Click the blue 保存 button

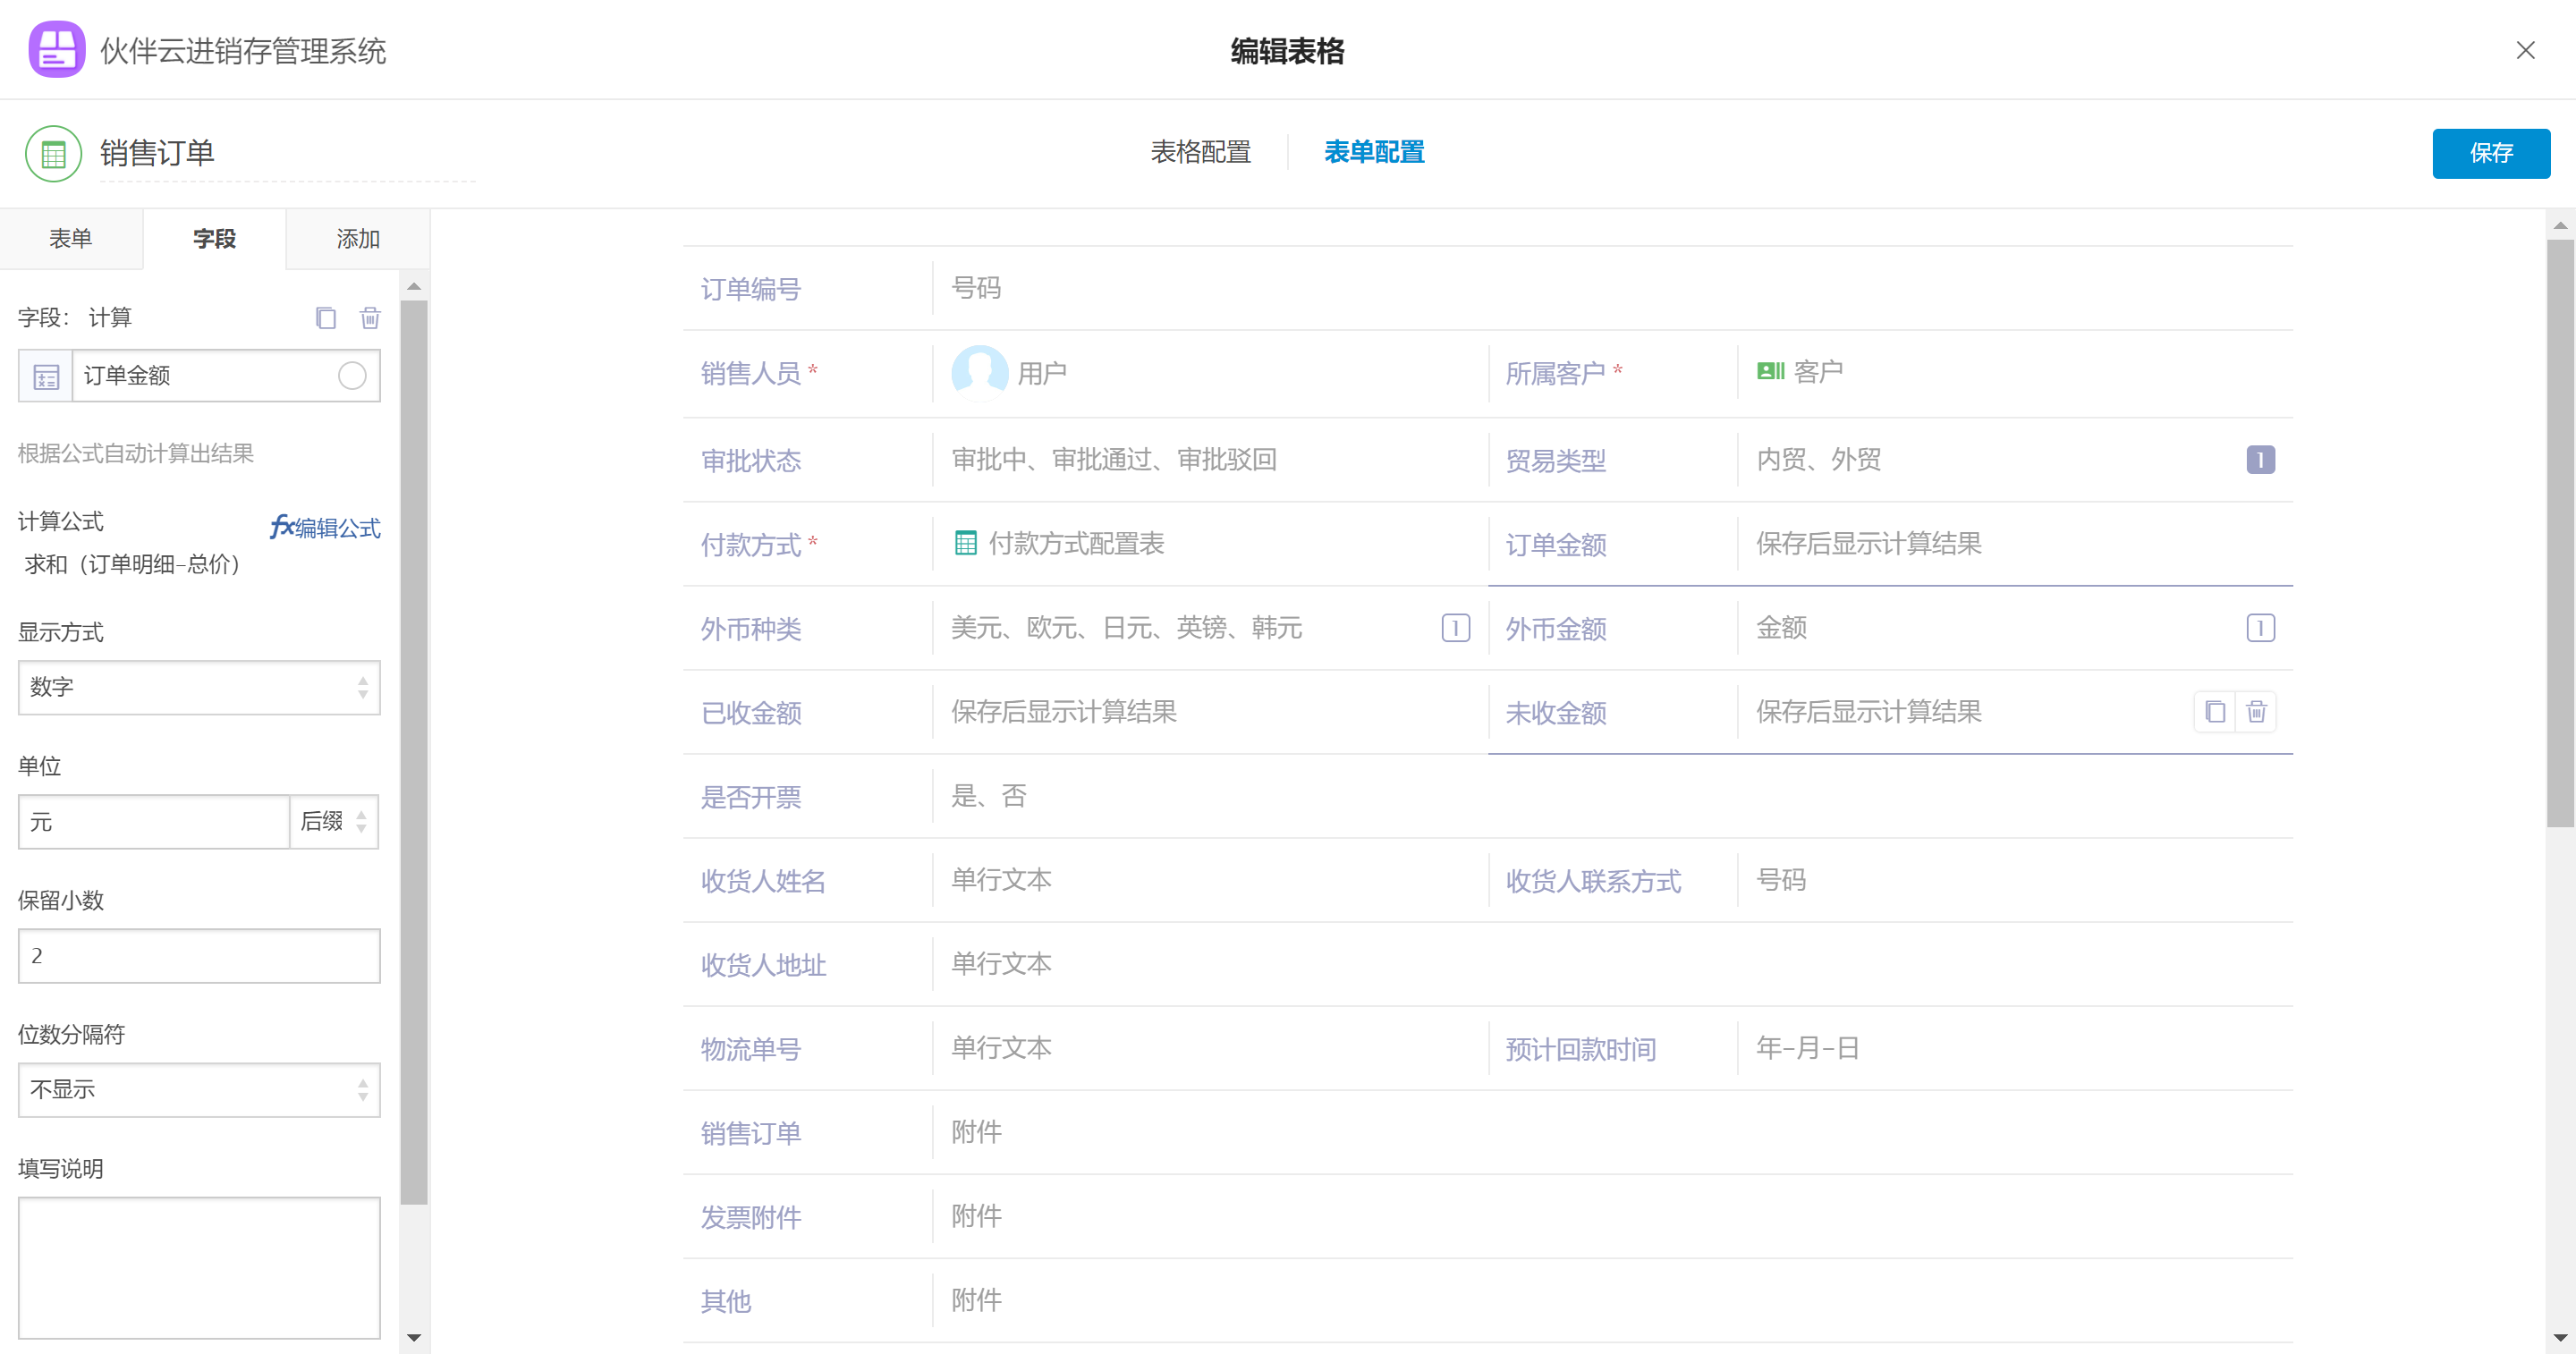click(2490, 153)
